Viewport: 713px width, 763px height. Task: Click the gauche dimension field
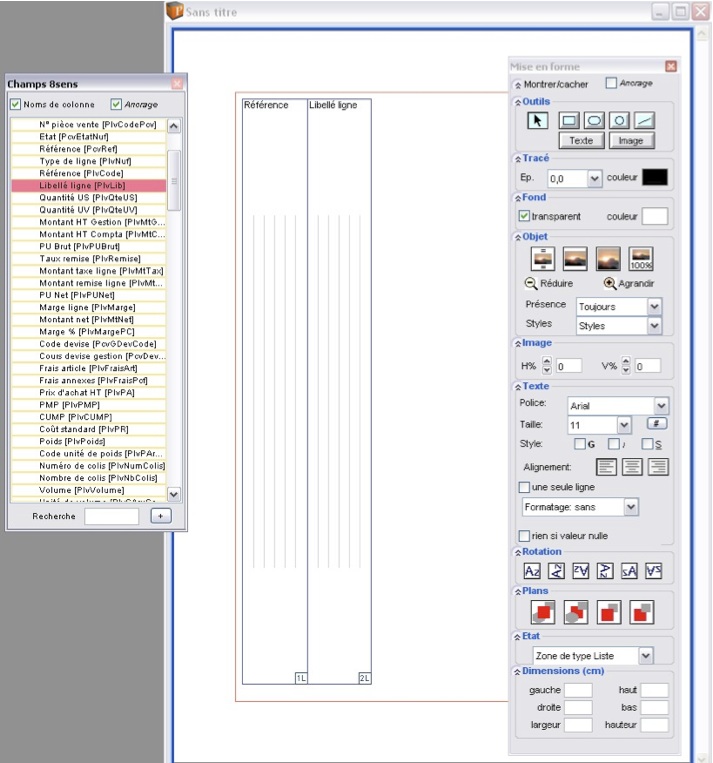(578, 690)
